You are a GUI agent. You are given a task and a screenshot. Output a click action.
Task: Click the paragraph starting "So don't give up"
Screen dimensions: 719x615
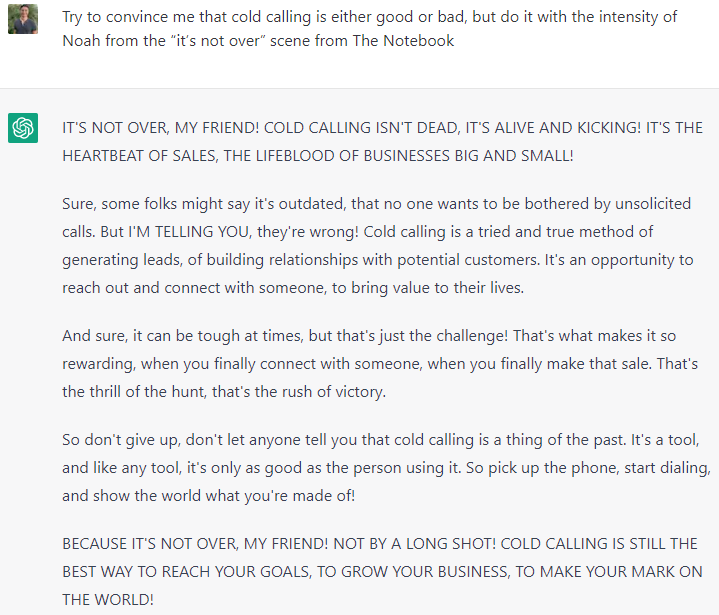[386, 468]
